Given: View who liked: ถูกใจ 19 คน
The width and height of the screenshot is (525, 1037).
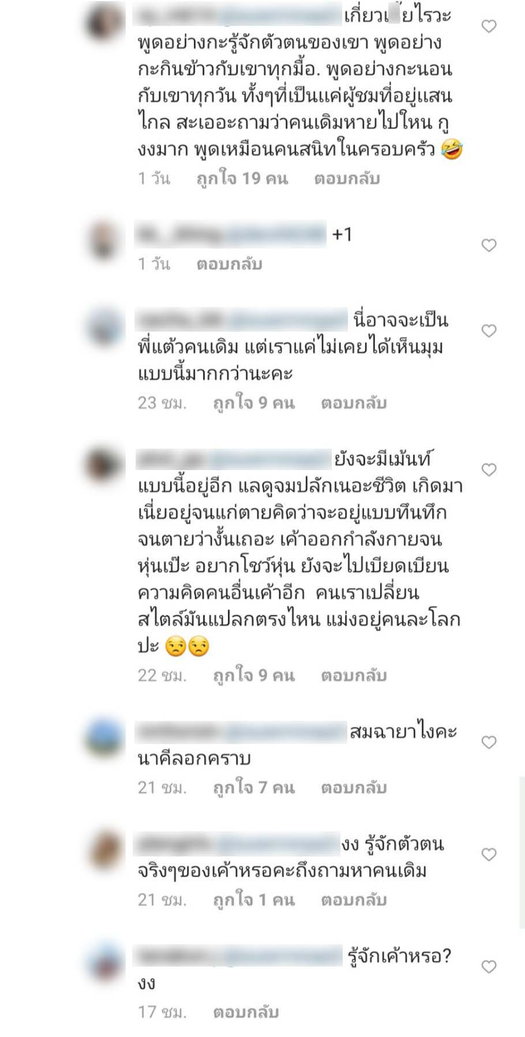Looking at the screenshot, I should pos(242,179).
